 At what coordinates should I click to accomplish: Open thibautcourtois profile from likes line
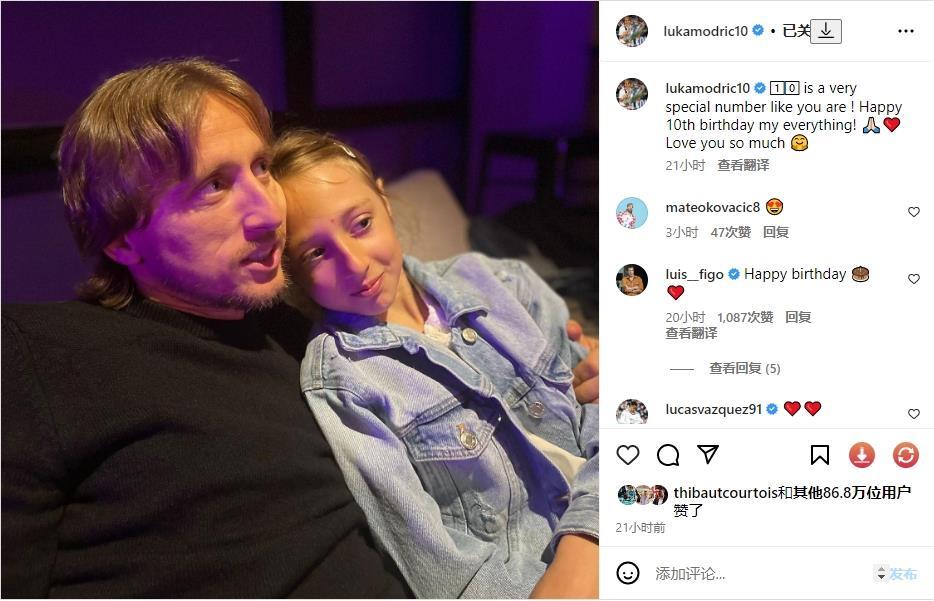tap(726, 493)
